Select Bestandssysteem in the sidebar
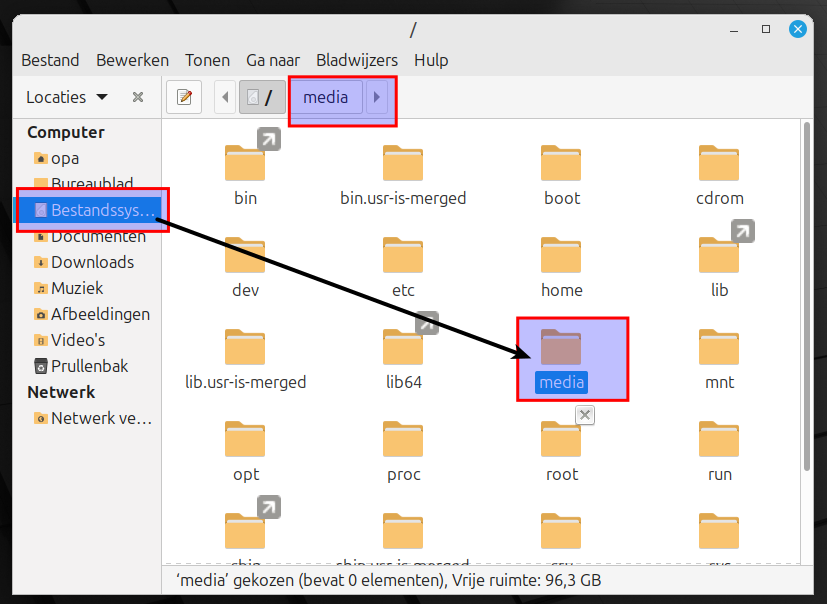 click(87, 210)
